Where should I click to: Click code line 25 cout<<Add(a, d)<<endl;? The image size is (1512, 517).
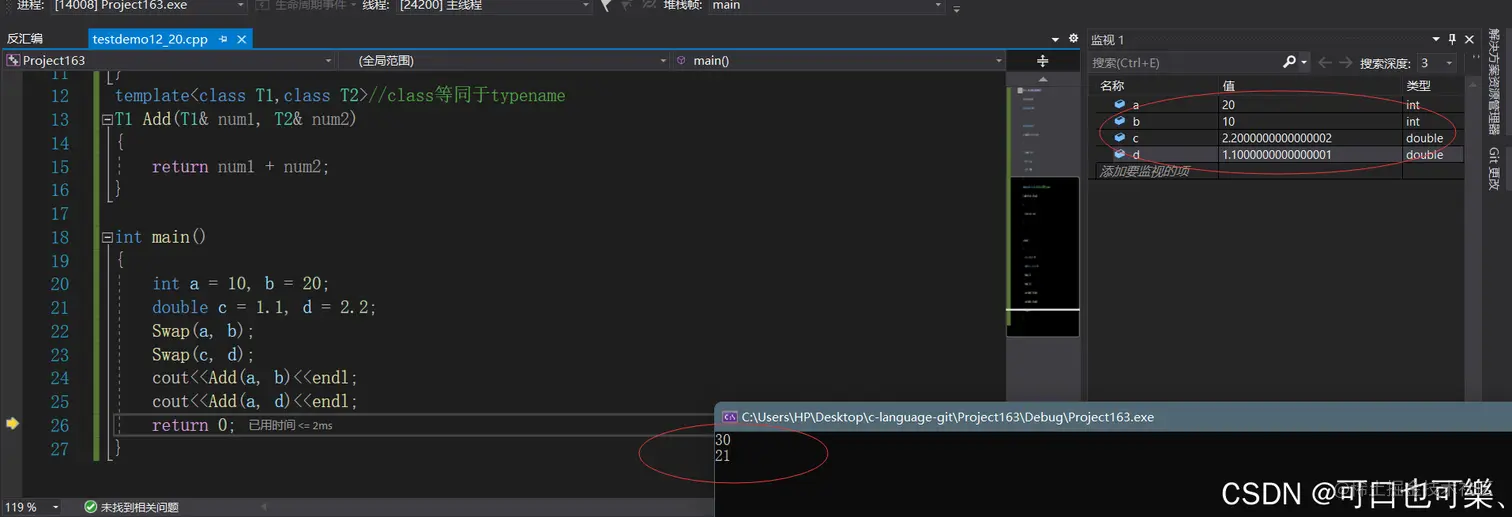[x=254, y=401]
